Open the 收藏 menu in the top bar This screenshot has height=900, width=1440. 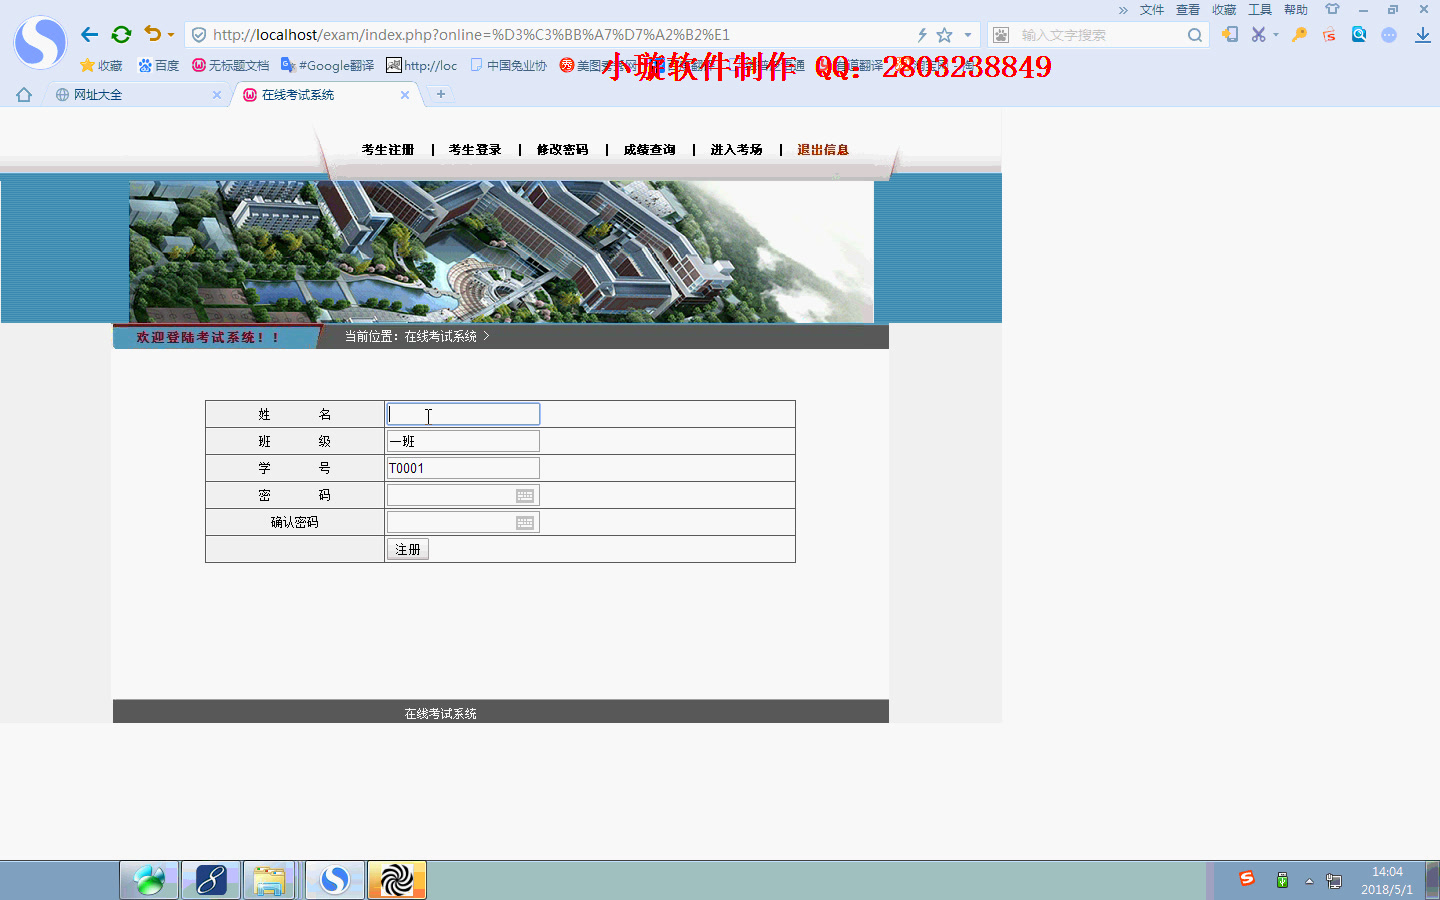click(1223, 10)
